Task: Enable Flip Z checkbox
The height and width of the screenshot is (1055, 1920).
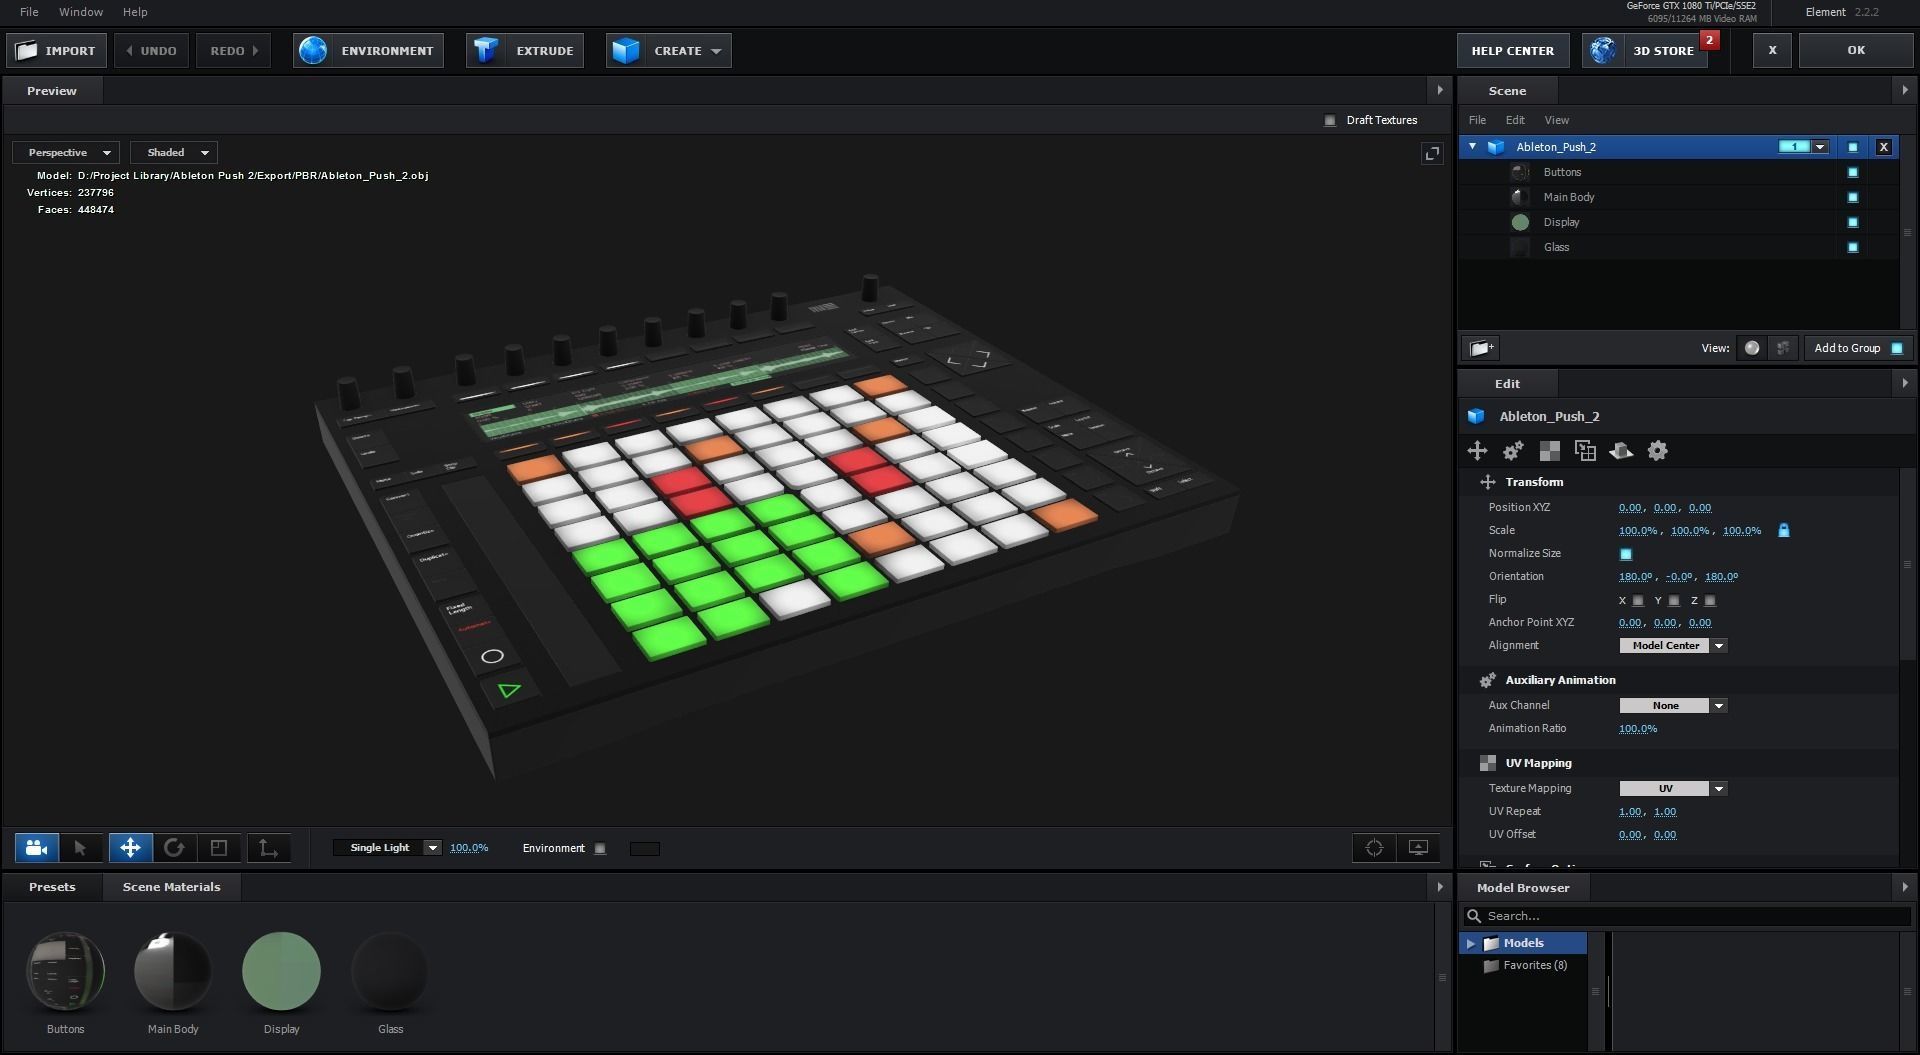Action: coord(1710,601)
